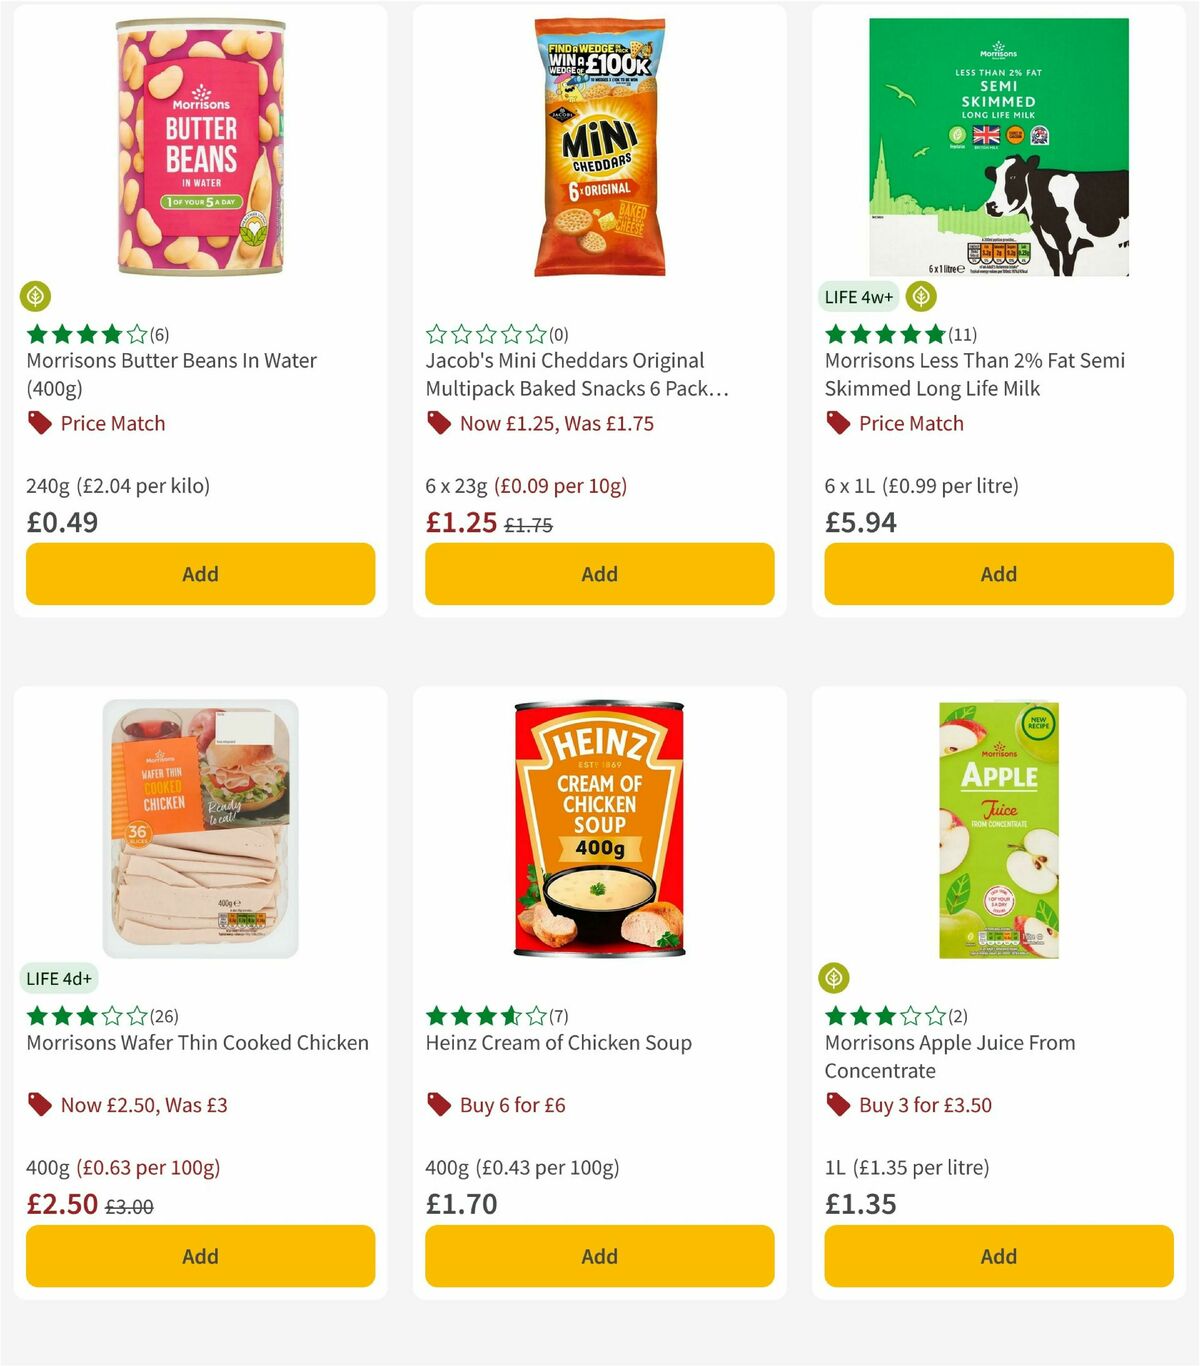Expand the LIFE 4w+ badge on long life milk
Image resolution: width=1200 pixels, height=1366 pixels.
[857, 297]
